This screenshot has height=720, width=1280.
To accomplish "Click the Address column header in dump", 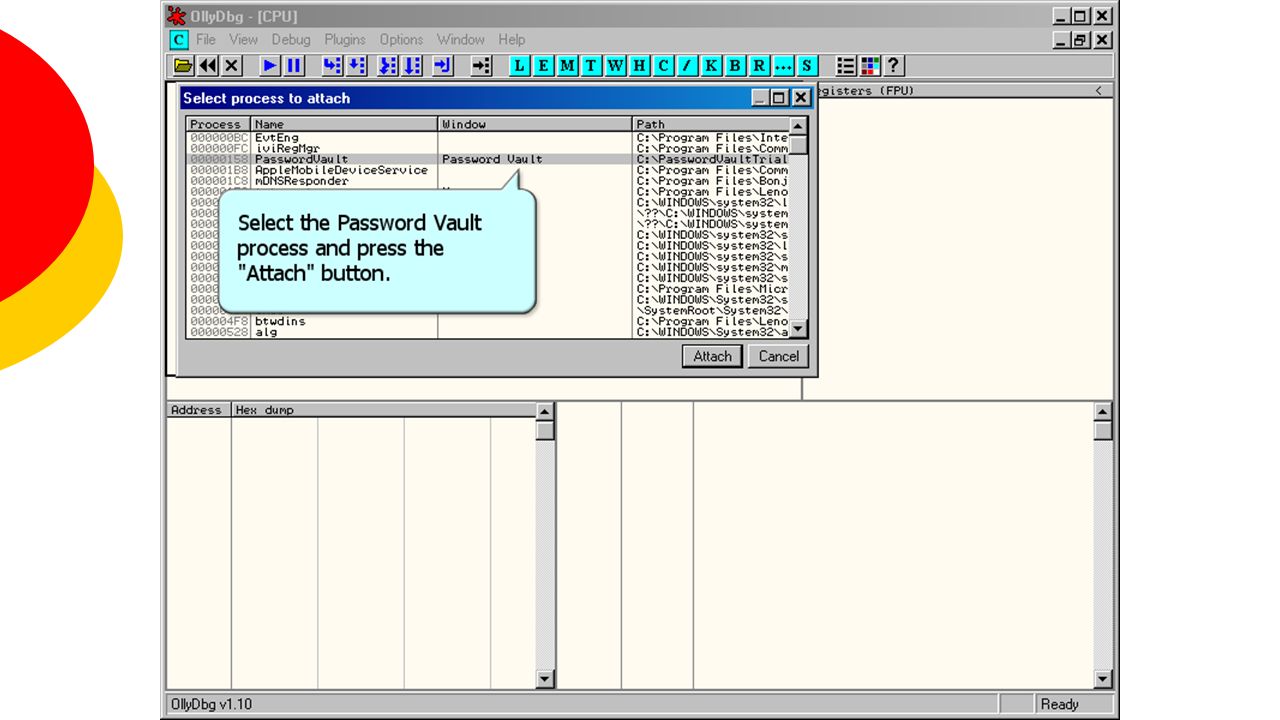I will pos(198,410).
